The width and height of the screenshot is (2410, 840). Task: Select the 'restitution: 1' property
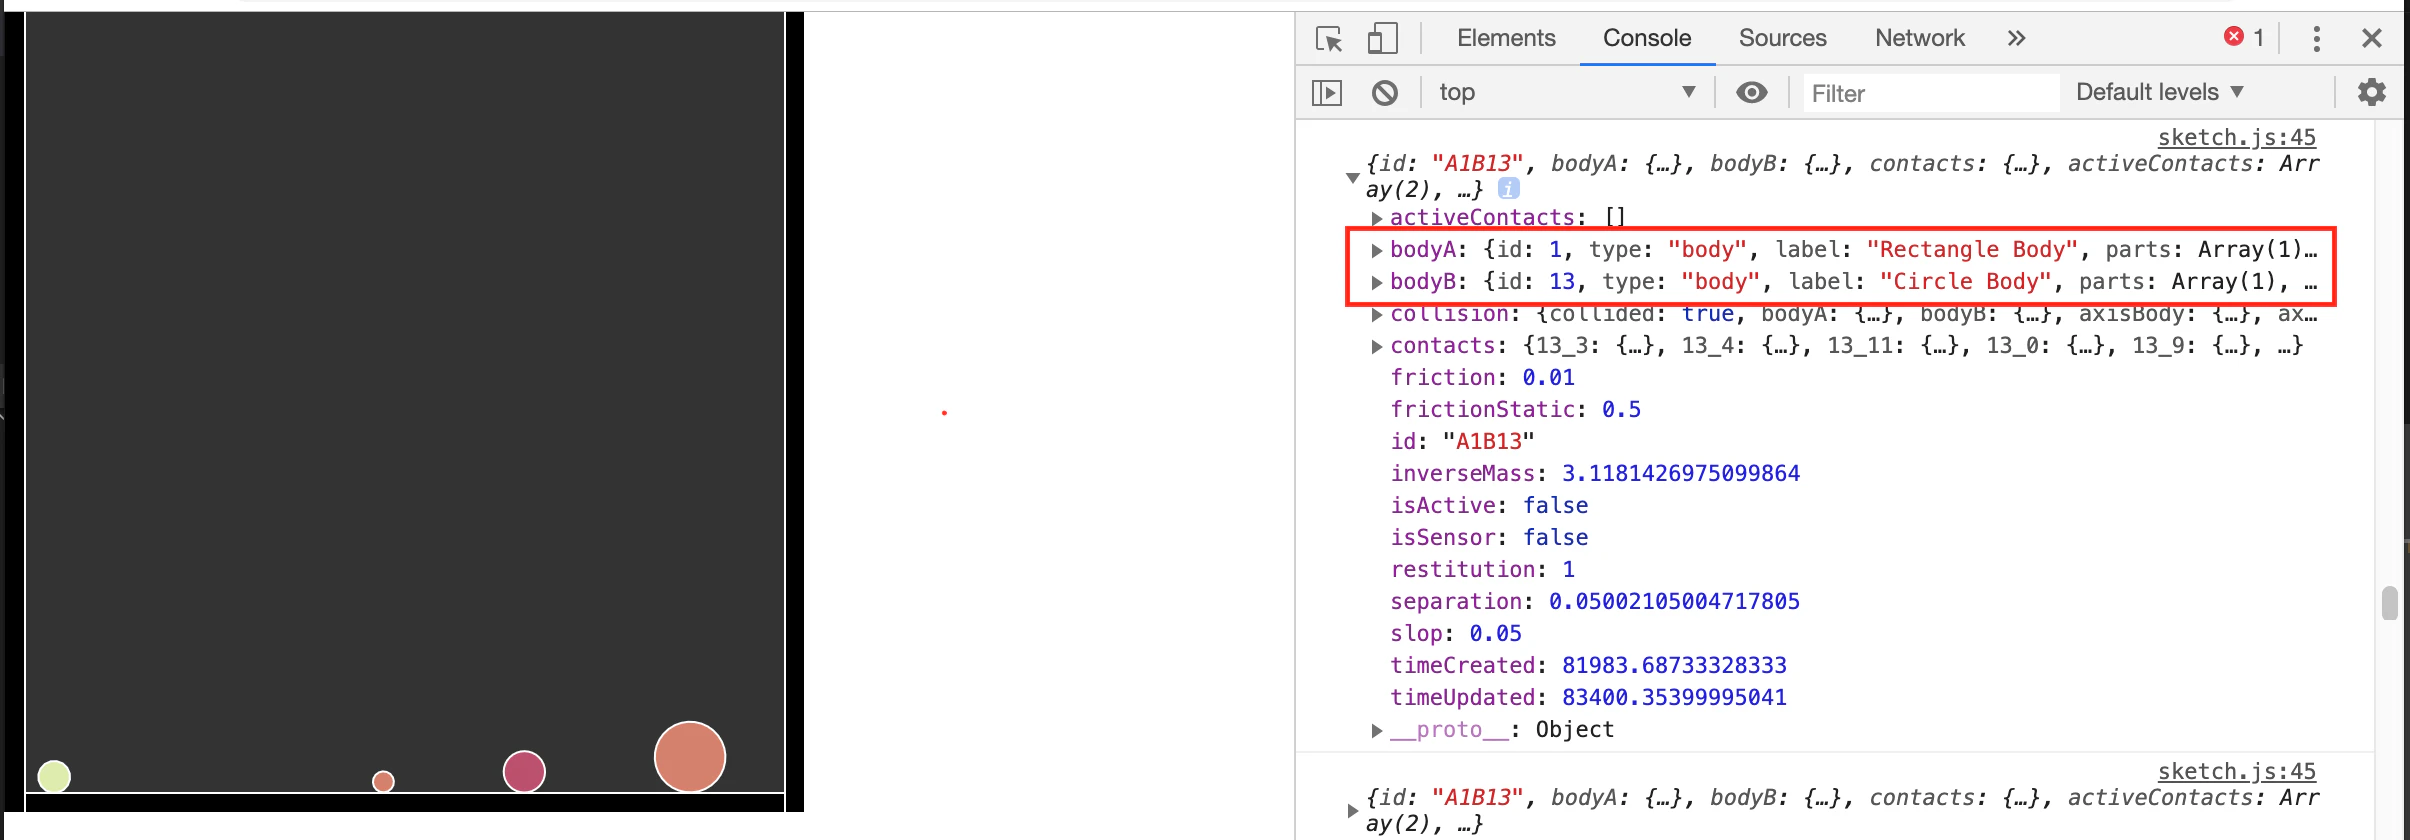1482,570
